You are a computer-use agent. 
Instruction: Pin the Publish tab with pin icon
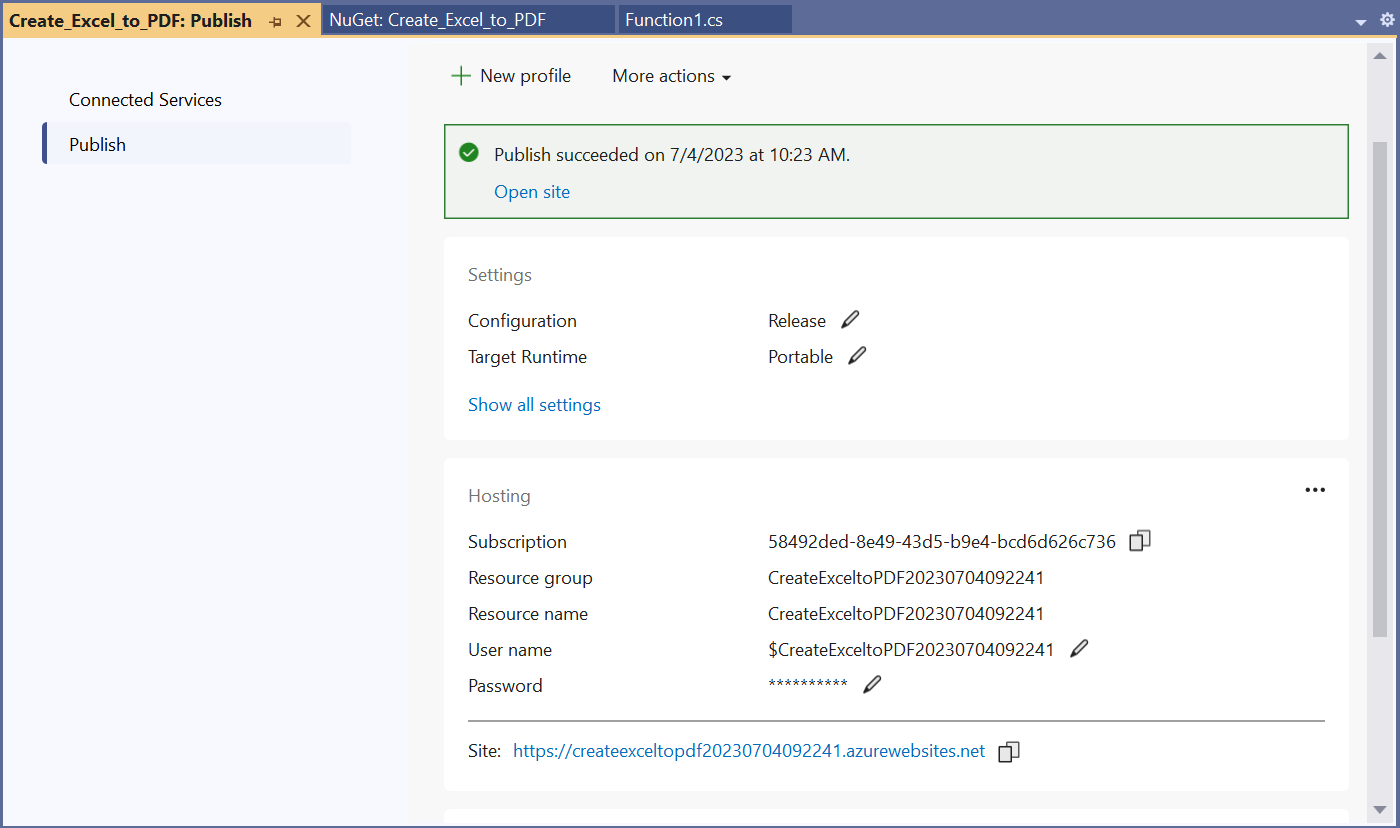[x=276, y=21]
